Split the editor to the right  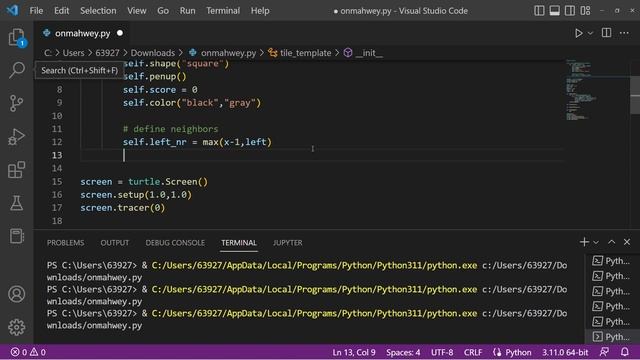607,33
